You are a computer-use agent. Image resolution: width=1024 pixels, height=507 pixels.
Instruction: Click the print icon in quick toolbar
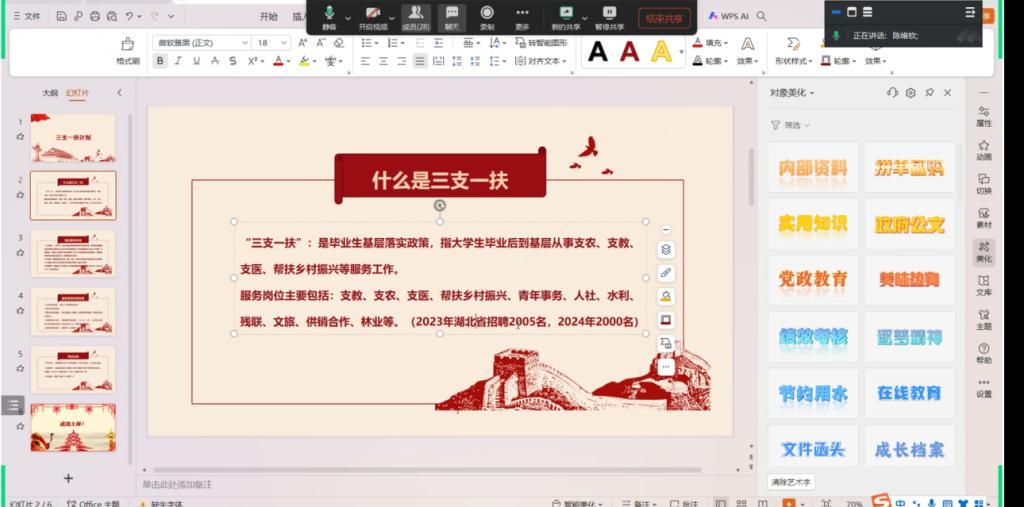click(x=95, y=16)
